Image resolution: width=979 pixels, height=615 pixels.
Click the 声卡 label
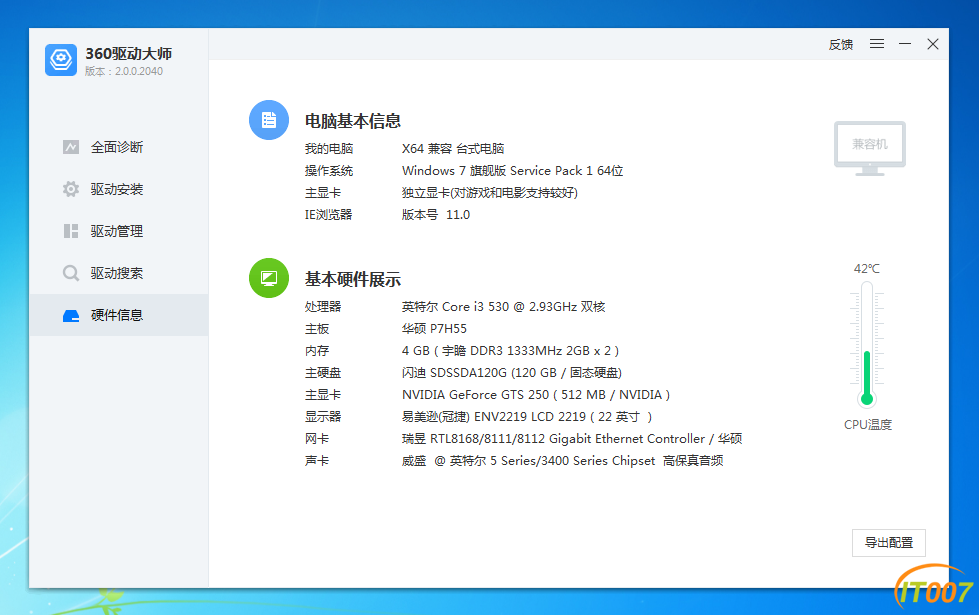317,461
